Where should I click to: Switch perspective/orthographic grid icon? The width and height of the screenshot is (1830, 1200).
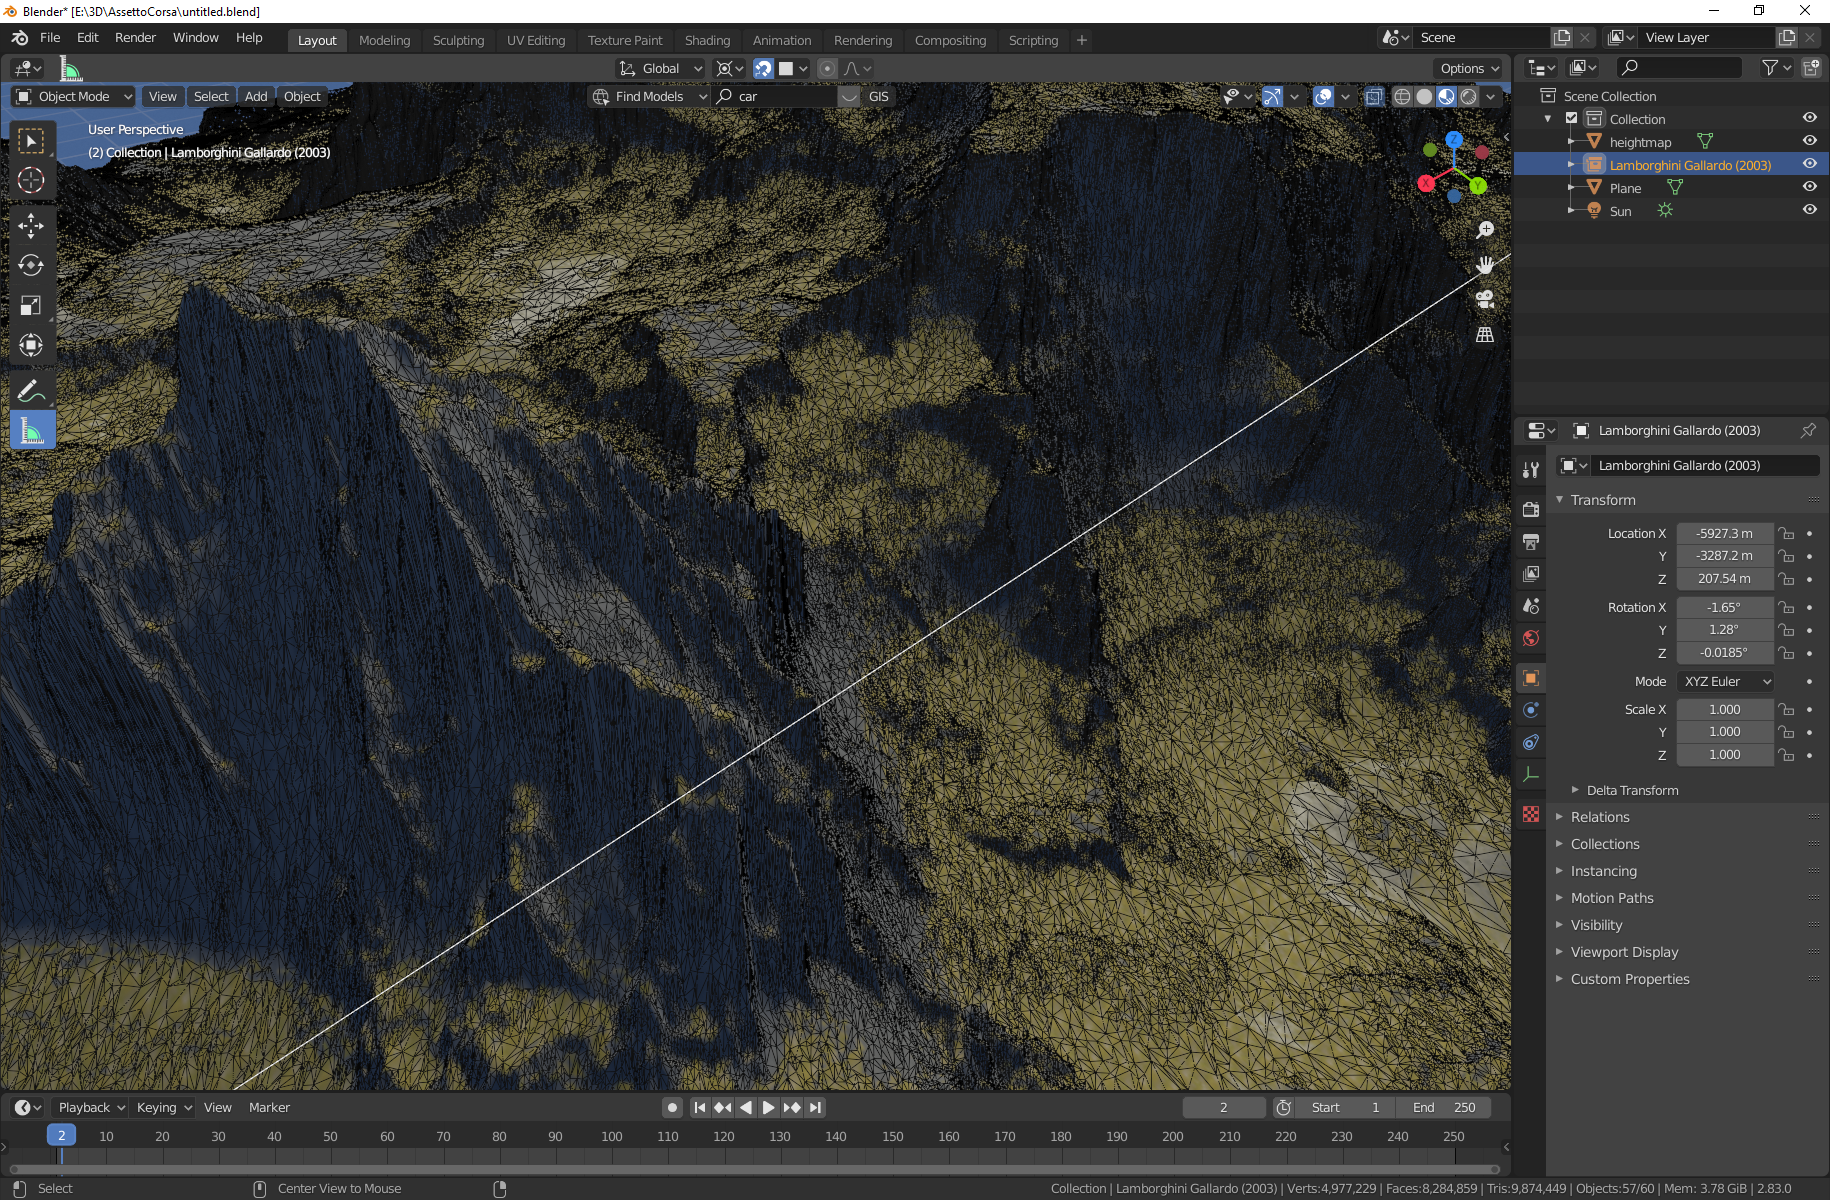coord(1485,334)
